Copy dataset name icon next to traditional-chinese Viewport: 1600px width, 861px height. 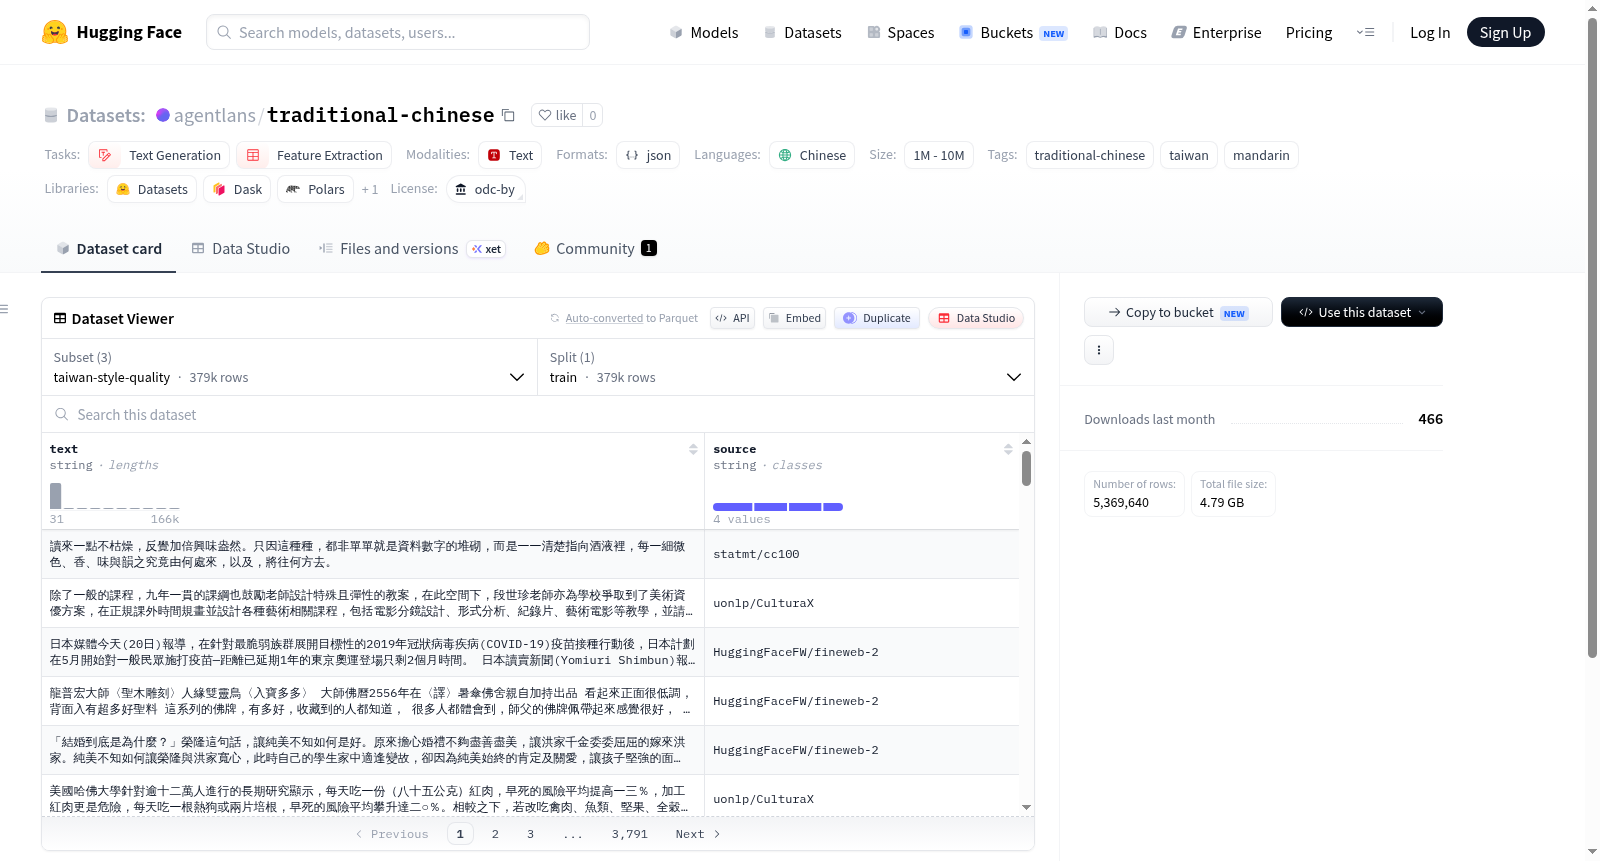click(x=508, y=115)
